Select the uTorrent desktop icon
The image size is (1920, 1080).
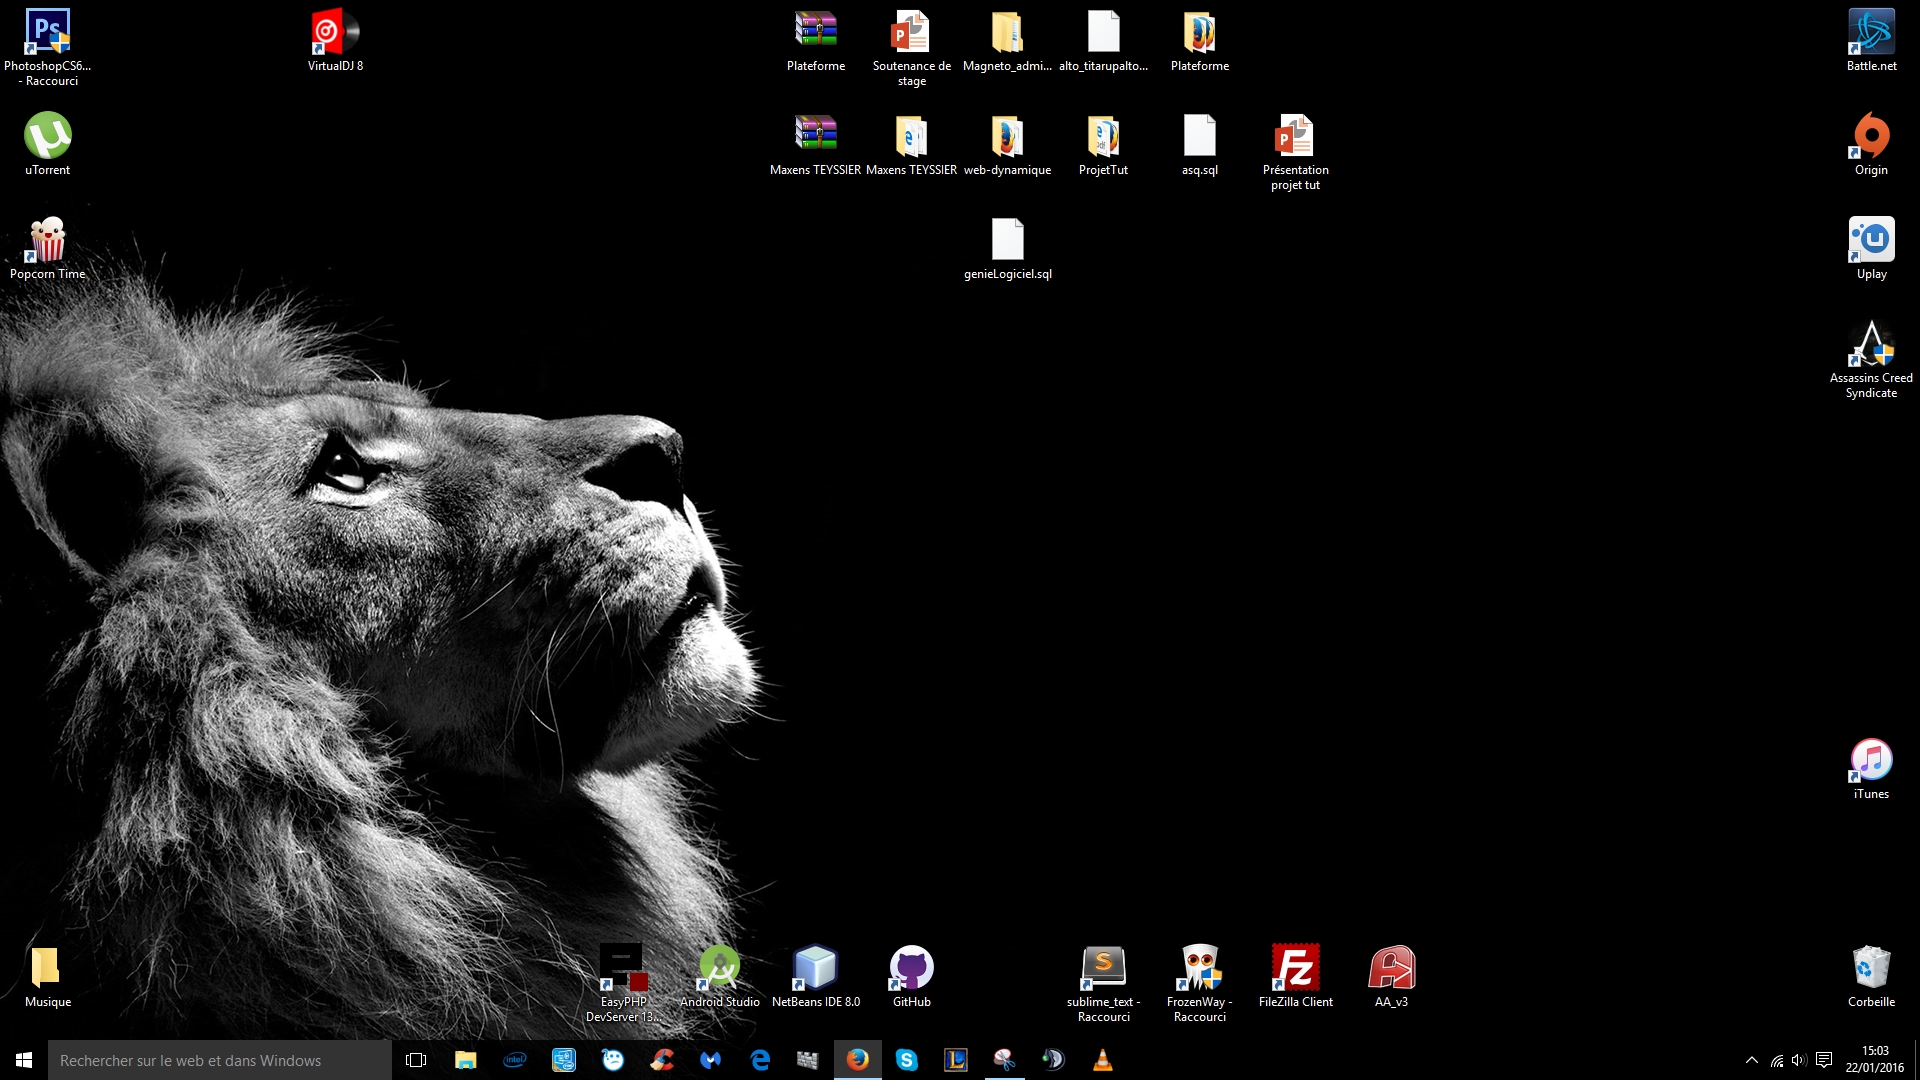coord(47,145)
